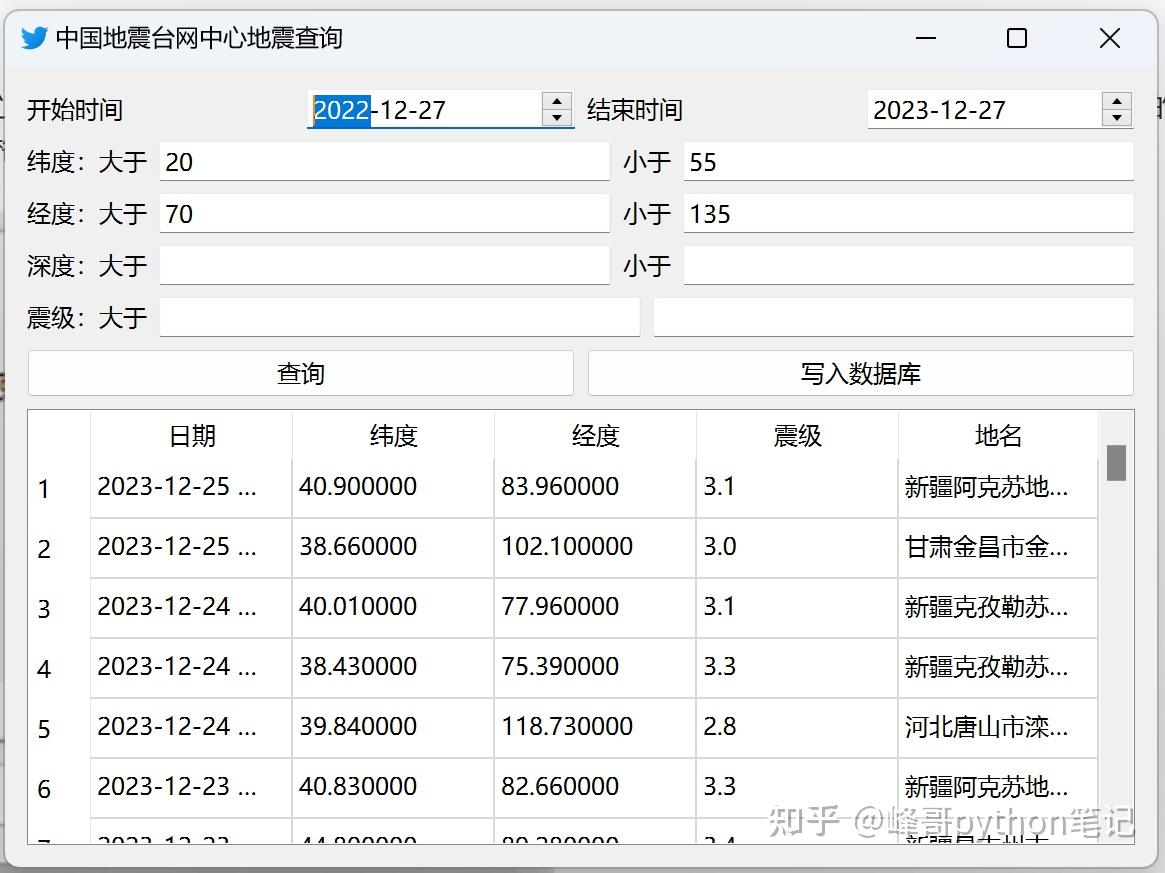
Task: Decrement the start date with down arrow
Action: pos(556,117)
